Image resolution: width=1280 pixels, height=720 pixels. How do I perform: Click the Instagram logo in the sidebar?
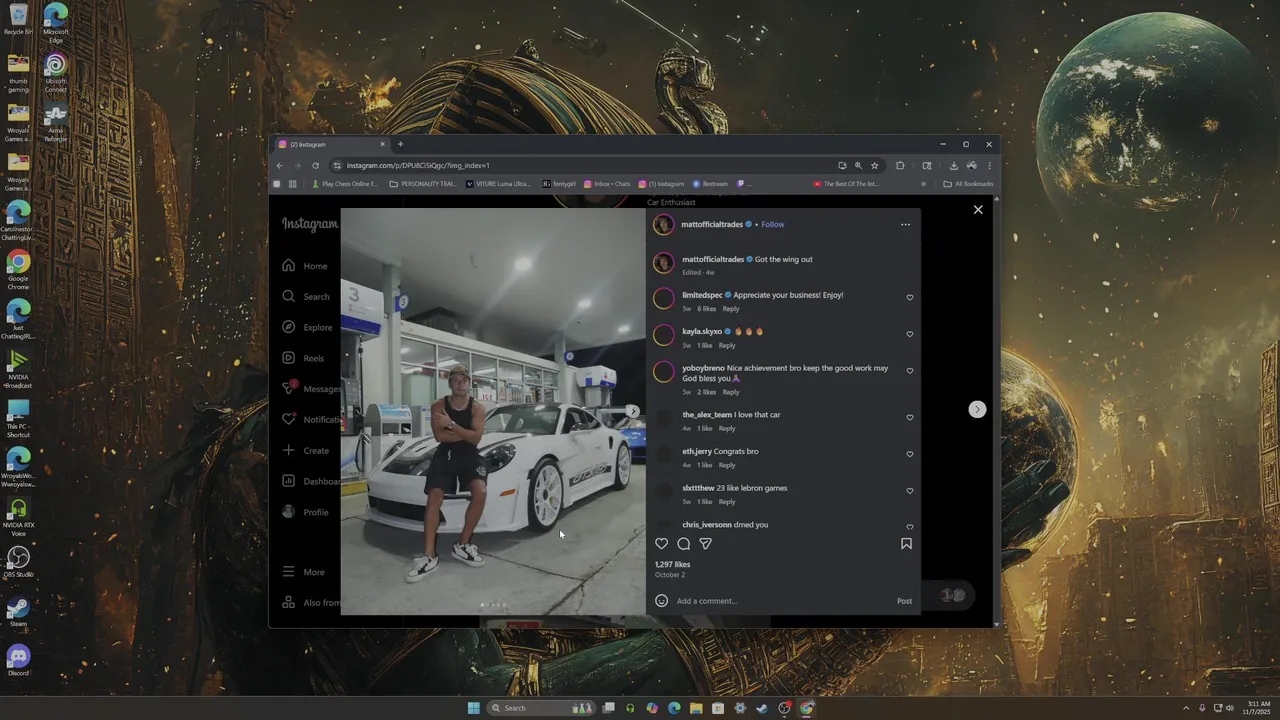tap(309, 224)
